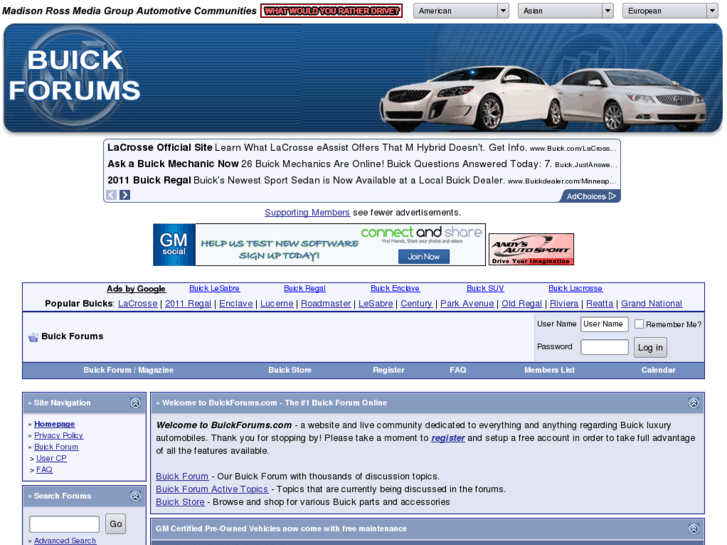Collapse the Welcome to BuickForums.com panel
The width and height of the screenshot is (727, 545).
694,403
